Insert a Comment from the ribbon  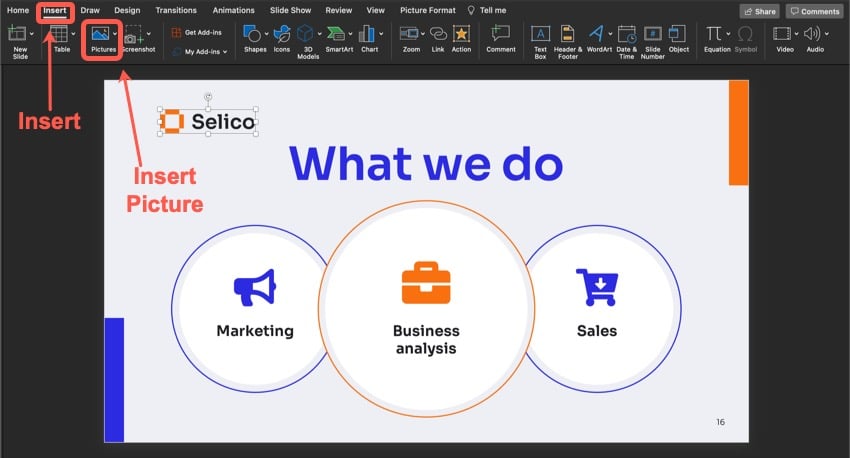pyautogui.click(x=500, y=35)
